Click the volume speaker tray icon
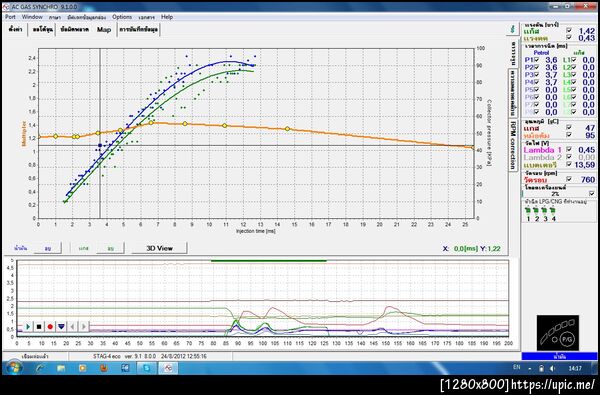Screen dimensions: 600x395 pos(552,368)
